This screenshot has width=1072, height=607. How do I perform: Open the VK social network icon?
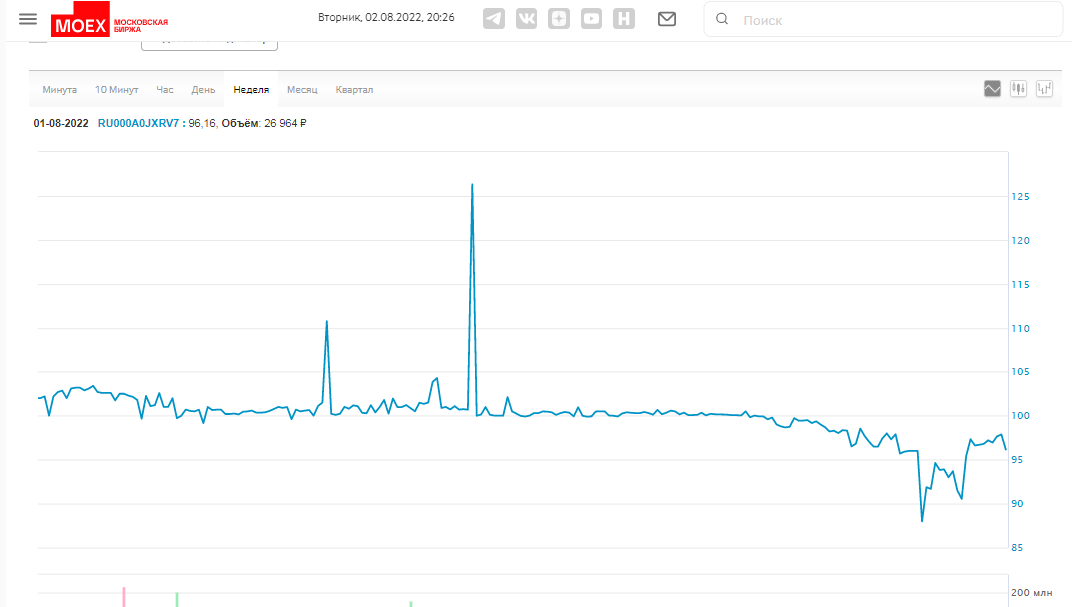click(526, 19)
